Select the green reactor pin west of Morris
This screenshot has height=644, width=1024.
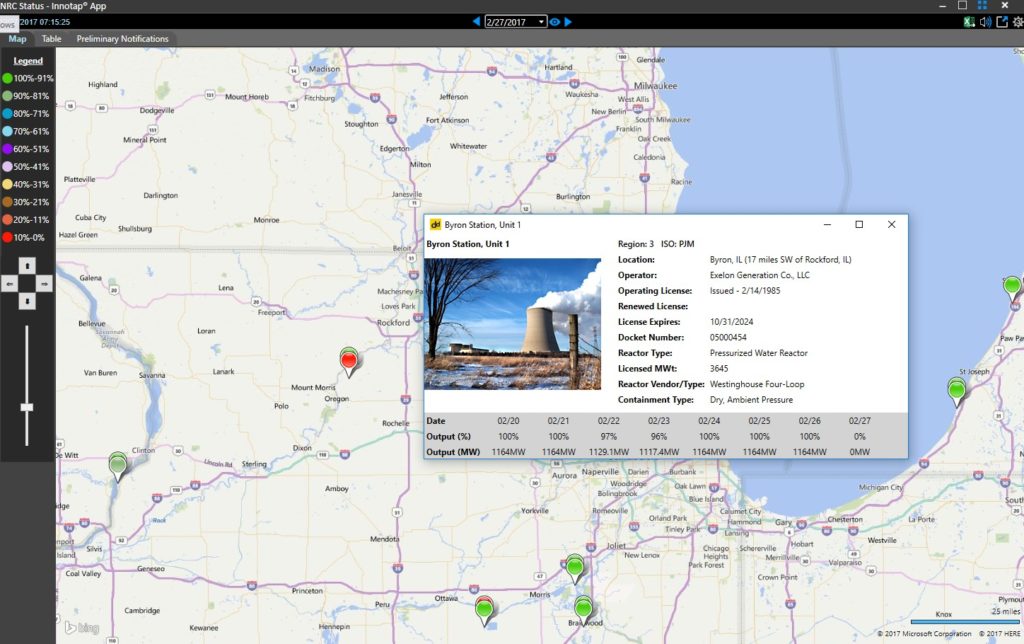pos(484,610)
